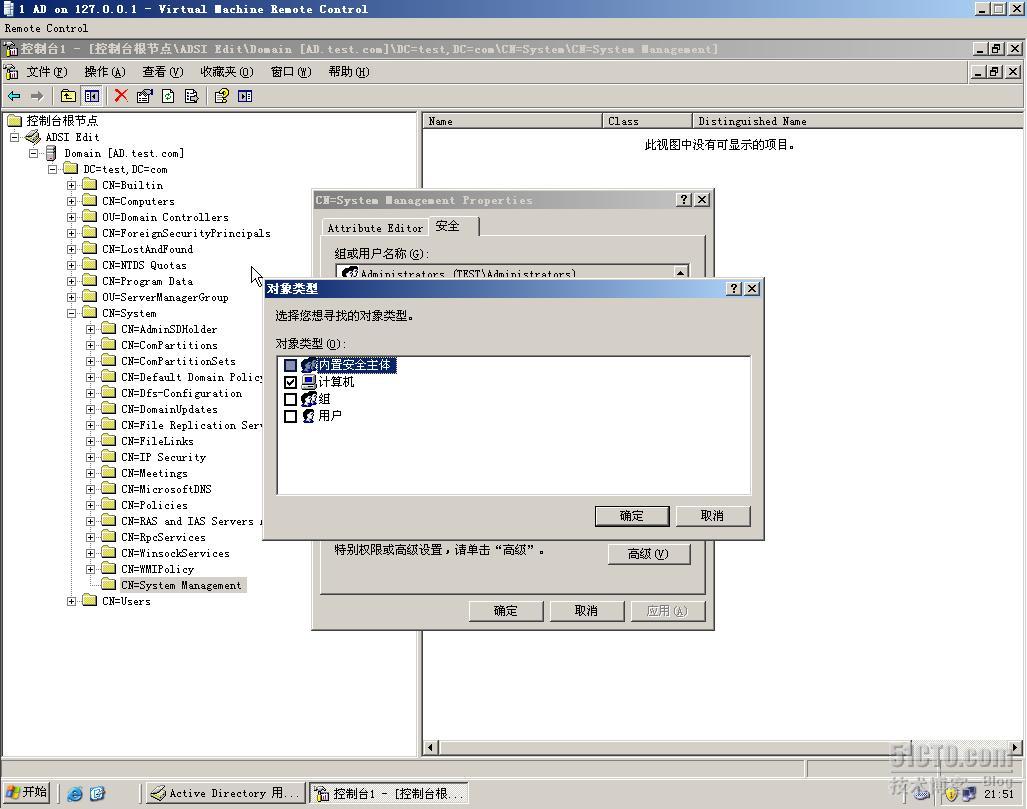This screenshot has height=809, width=1027.
Task: Click the Help toolbar icon
Action: tap(221, 96)
